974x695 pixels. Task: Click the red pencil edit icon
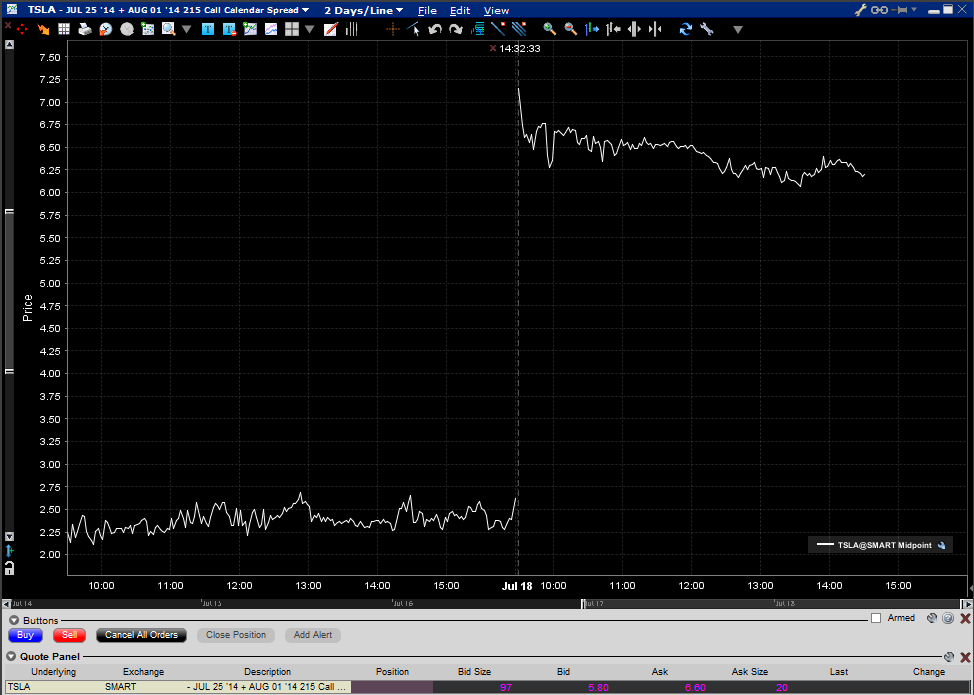[x=330, y=29]
